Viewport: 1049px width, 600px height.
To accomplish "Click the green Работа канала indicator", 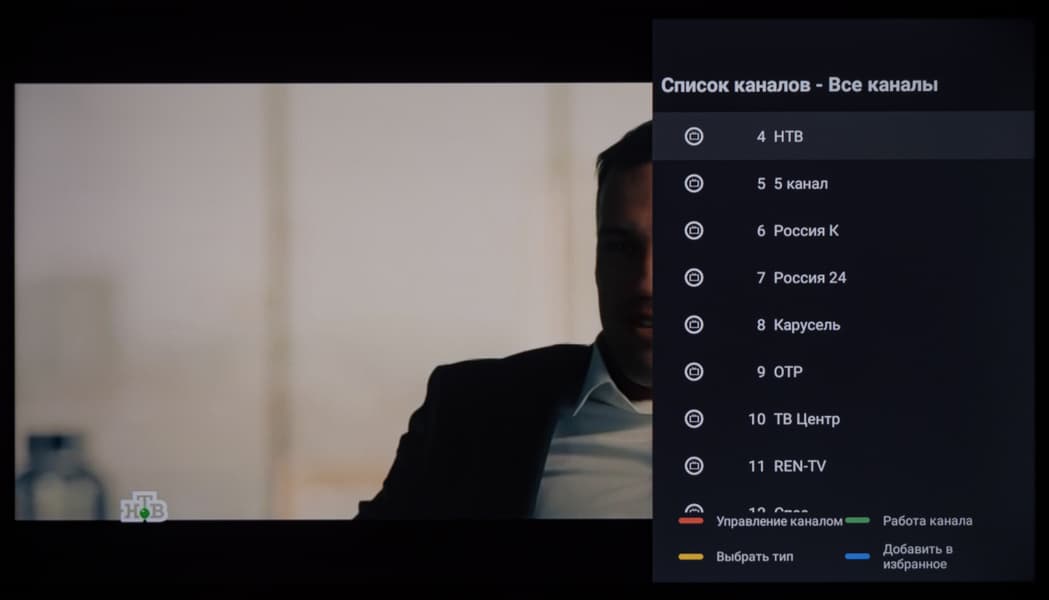I will [x=857, y=520].
